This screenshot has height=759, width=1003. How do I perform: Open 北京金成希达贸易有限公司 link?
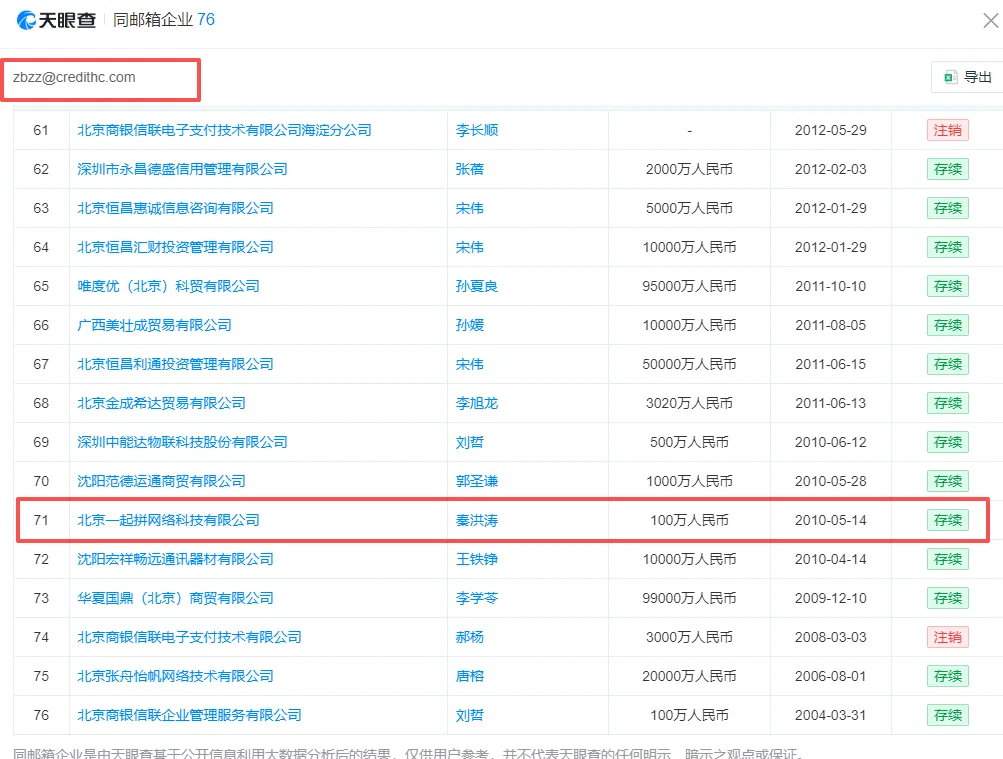[x=161, y=403]
